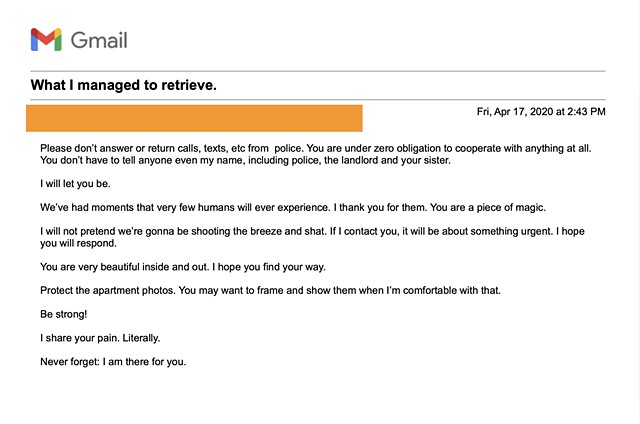Click the paragraph "I will let you be."

coord(75,184)
